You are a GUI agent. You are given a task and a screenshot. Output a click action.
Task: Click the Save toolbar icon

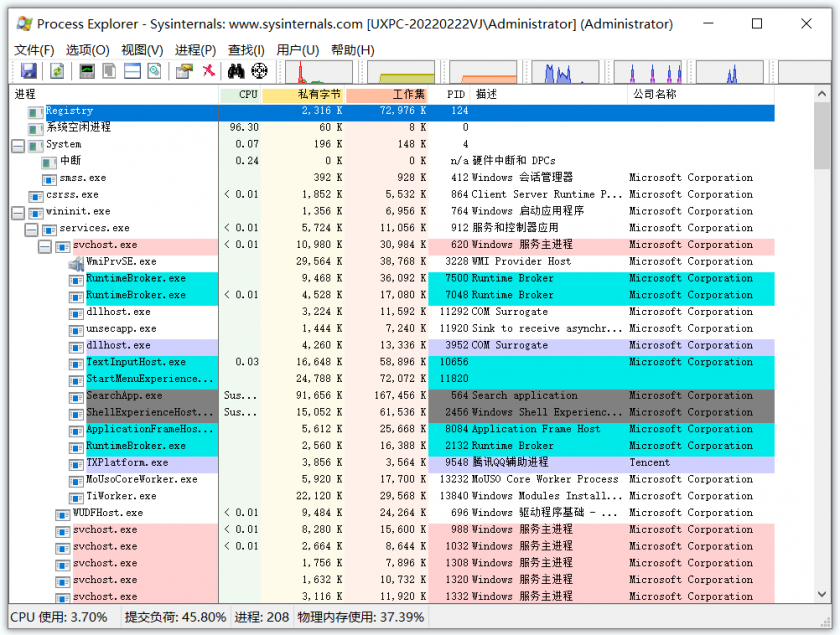coord(28,71)
